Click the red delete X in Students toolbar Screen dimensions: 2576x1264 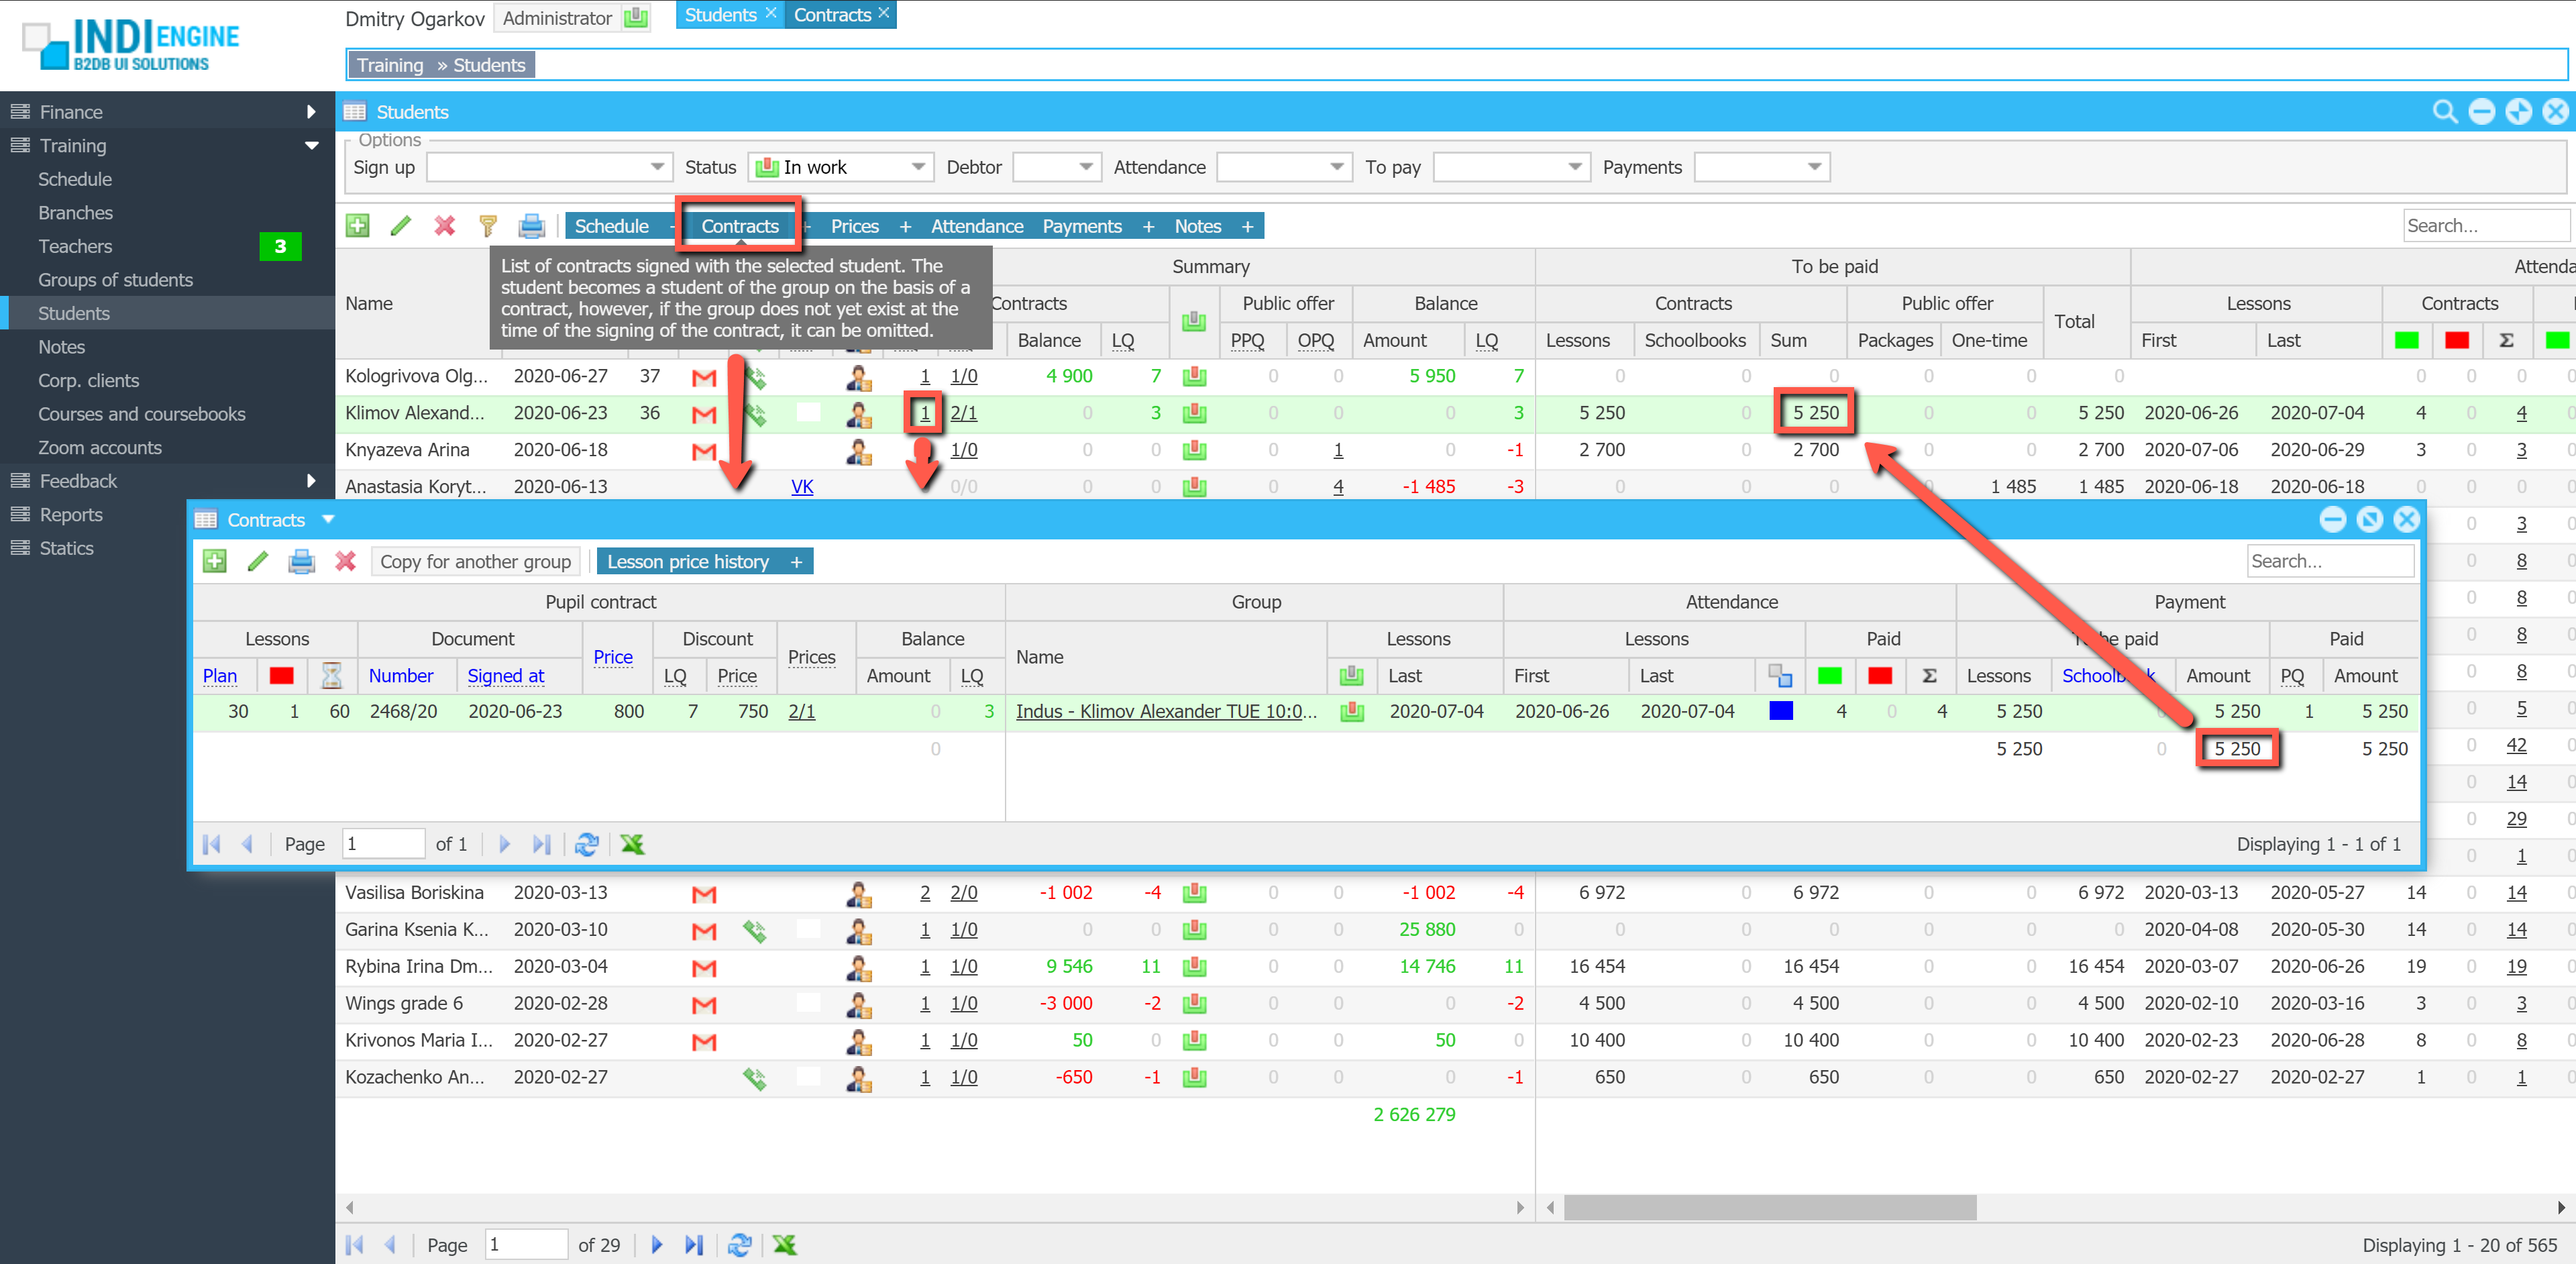point(444,226)
